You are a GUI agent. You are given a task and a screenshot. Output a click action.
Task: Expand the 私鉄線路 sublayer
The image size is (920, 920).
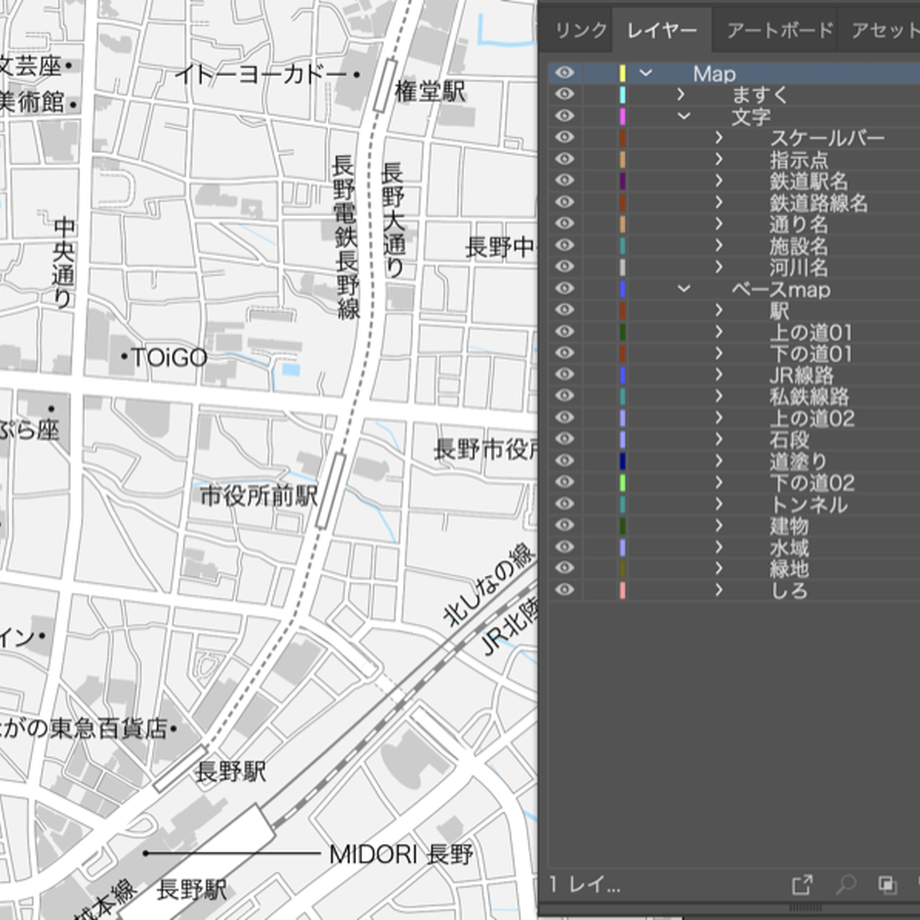click(x=719, y=396)
